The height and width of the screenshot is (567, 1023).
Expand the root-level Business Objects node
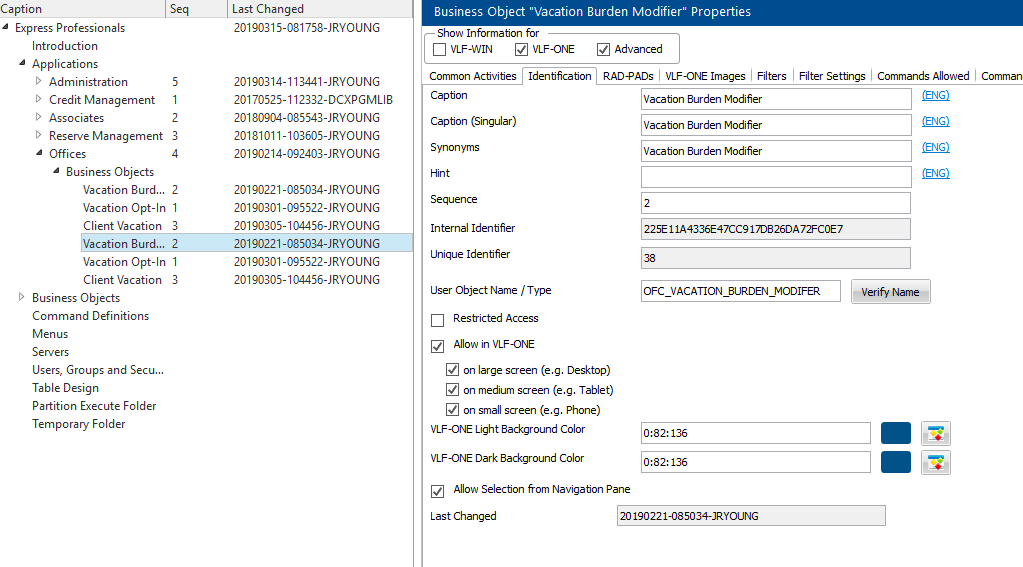coord(22,298)
